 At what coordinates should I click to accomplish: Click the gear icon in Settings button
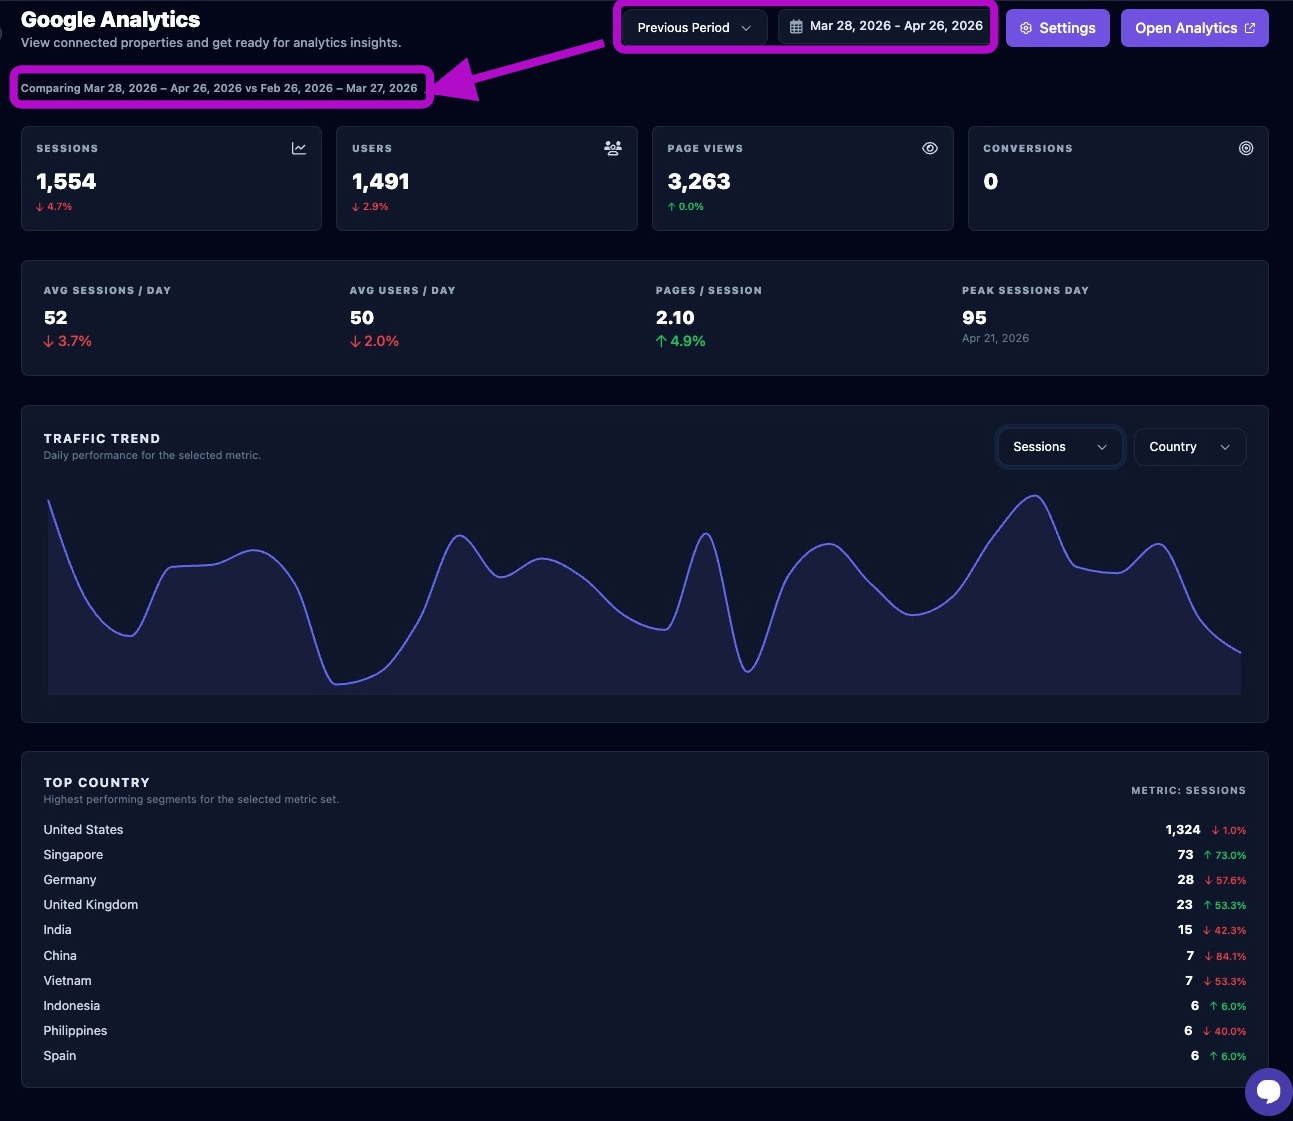tap(1026, 28)
